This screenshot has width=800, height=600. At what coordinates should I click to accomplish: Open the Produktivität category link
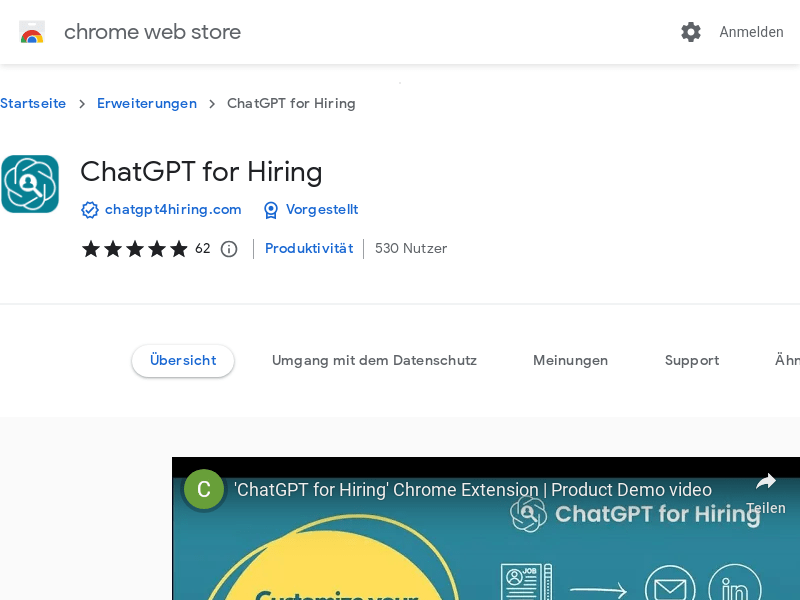[x=309, y=248]
